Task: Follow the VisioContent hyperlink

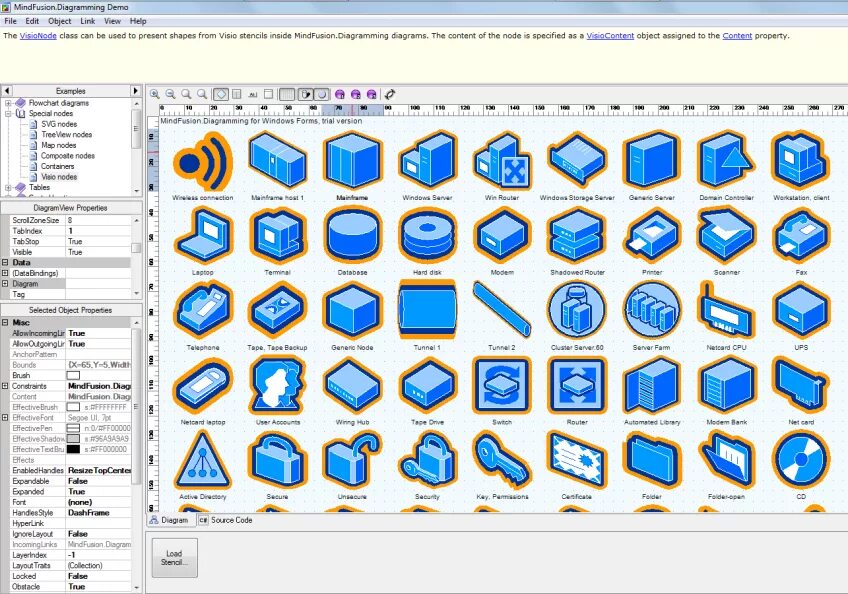Action: click(610, 36)
